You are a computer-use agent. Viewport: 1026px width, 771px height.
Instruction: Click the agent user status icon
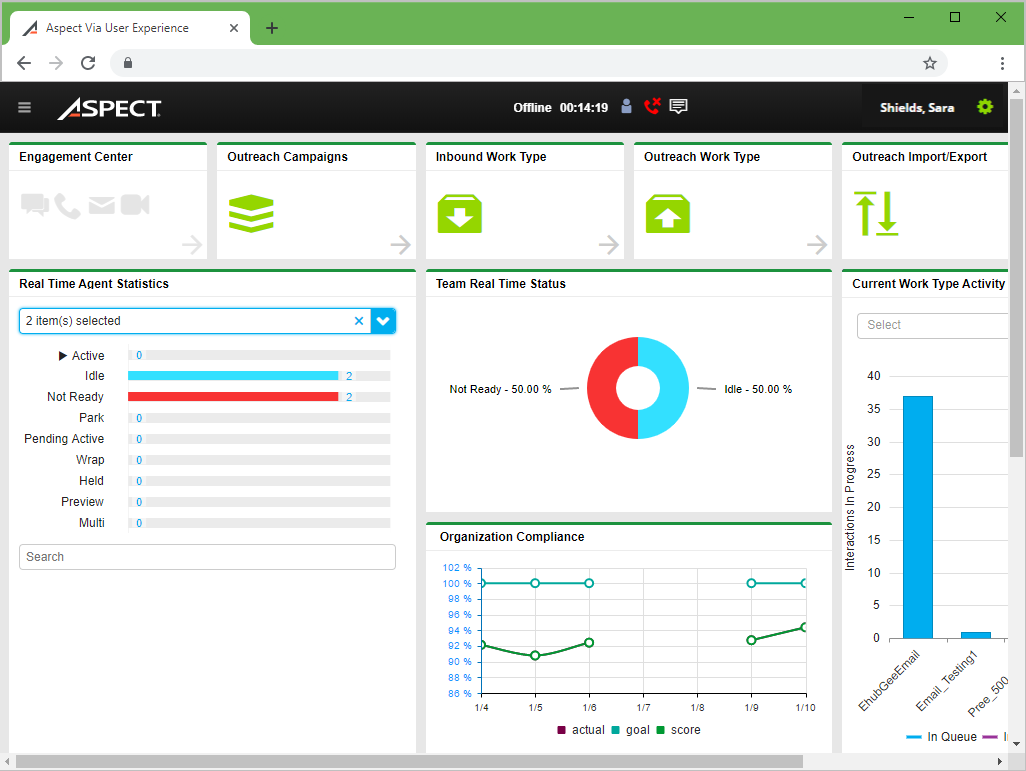[627, 106]
